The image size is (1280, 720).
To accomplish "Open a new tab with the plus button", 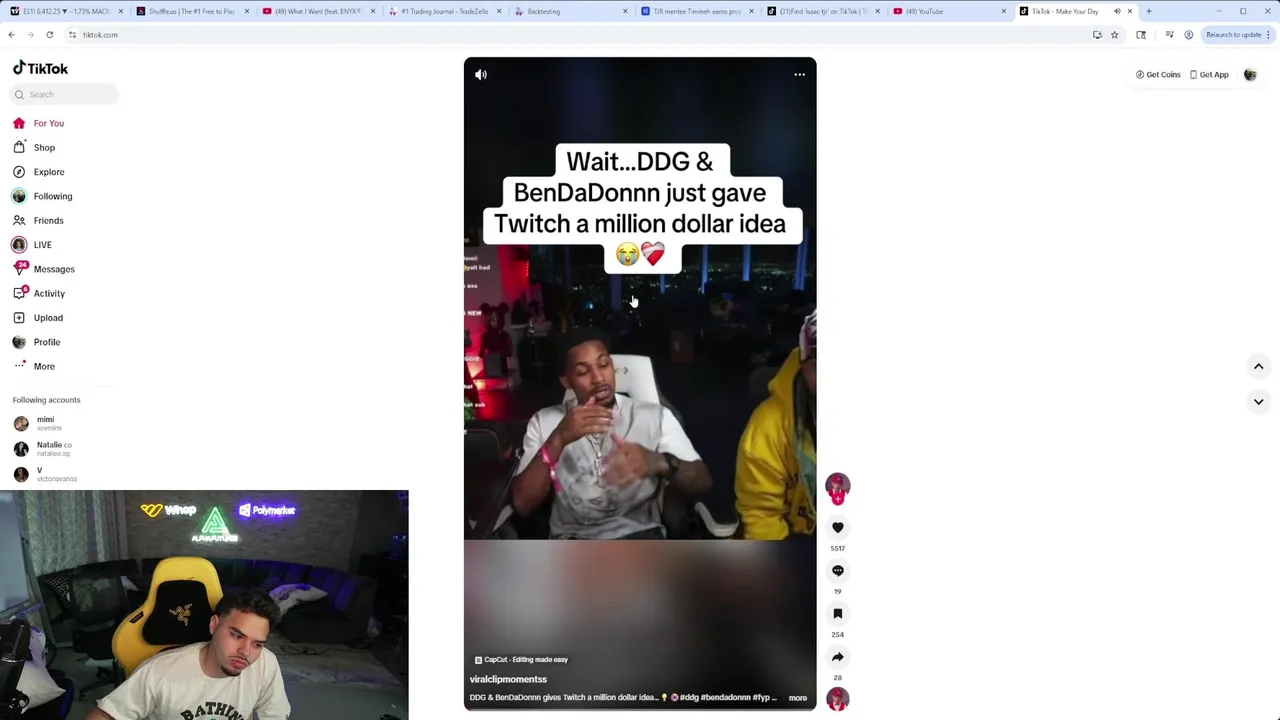I will (1148, 11).
